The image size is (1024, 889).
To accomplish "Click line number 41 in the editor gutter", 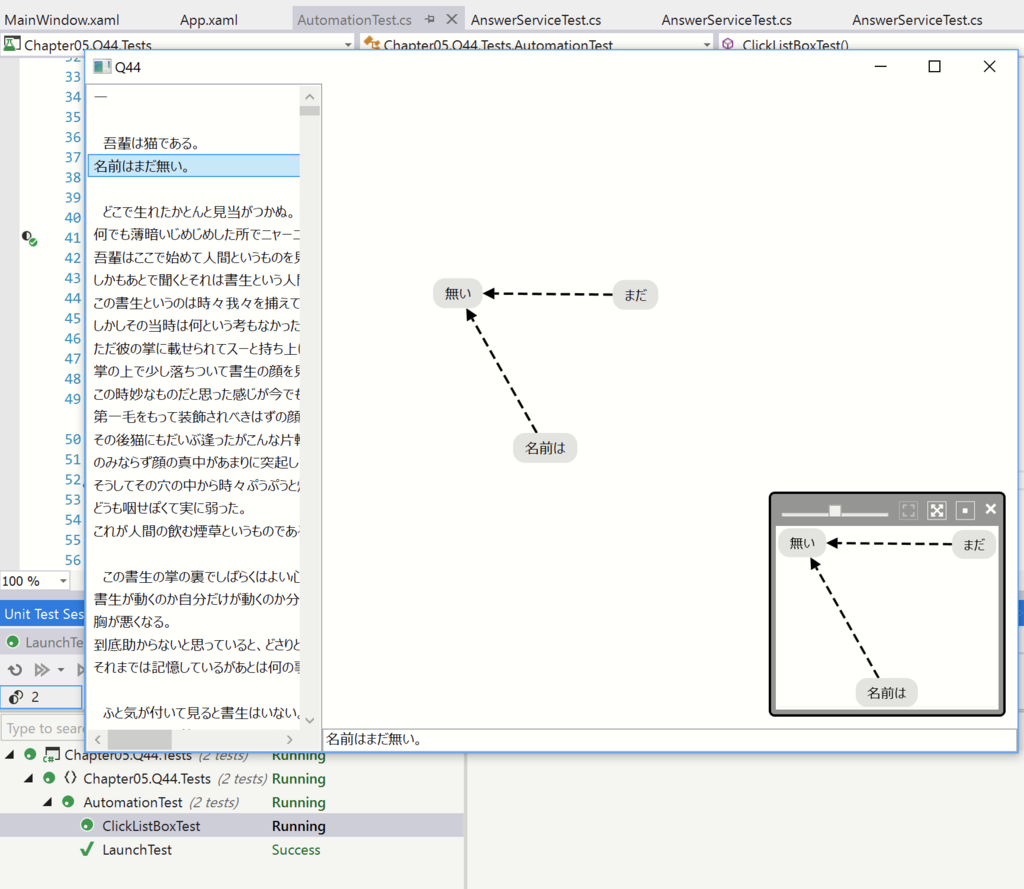I will [72, 238].
